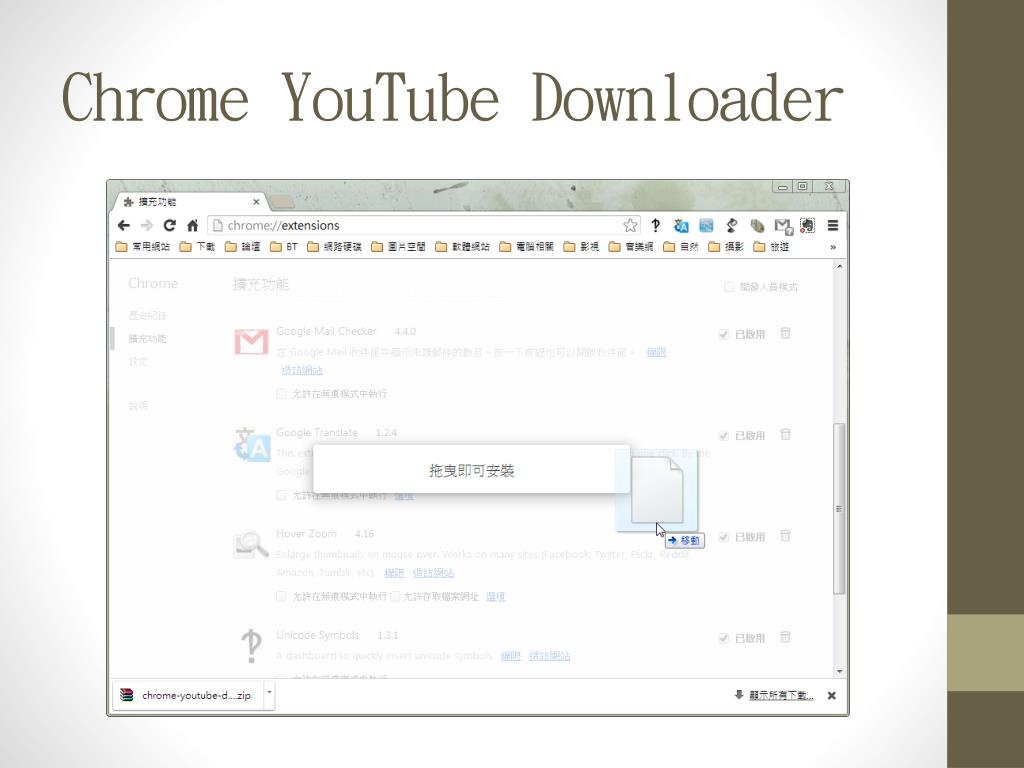Reload the extensions page

point(170,225)
